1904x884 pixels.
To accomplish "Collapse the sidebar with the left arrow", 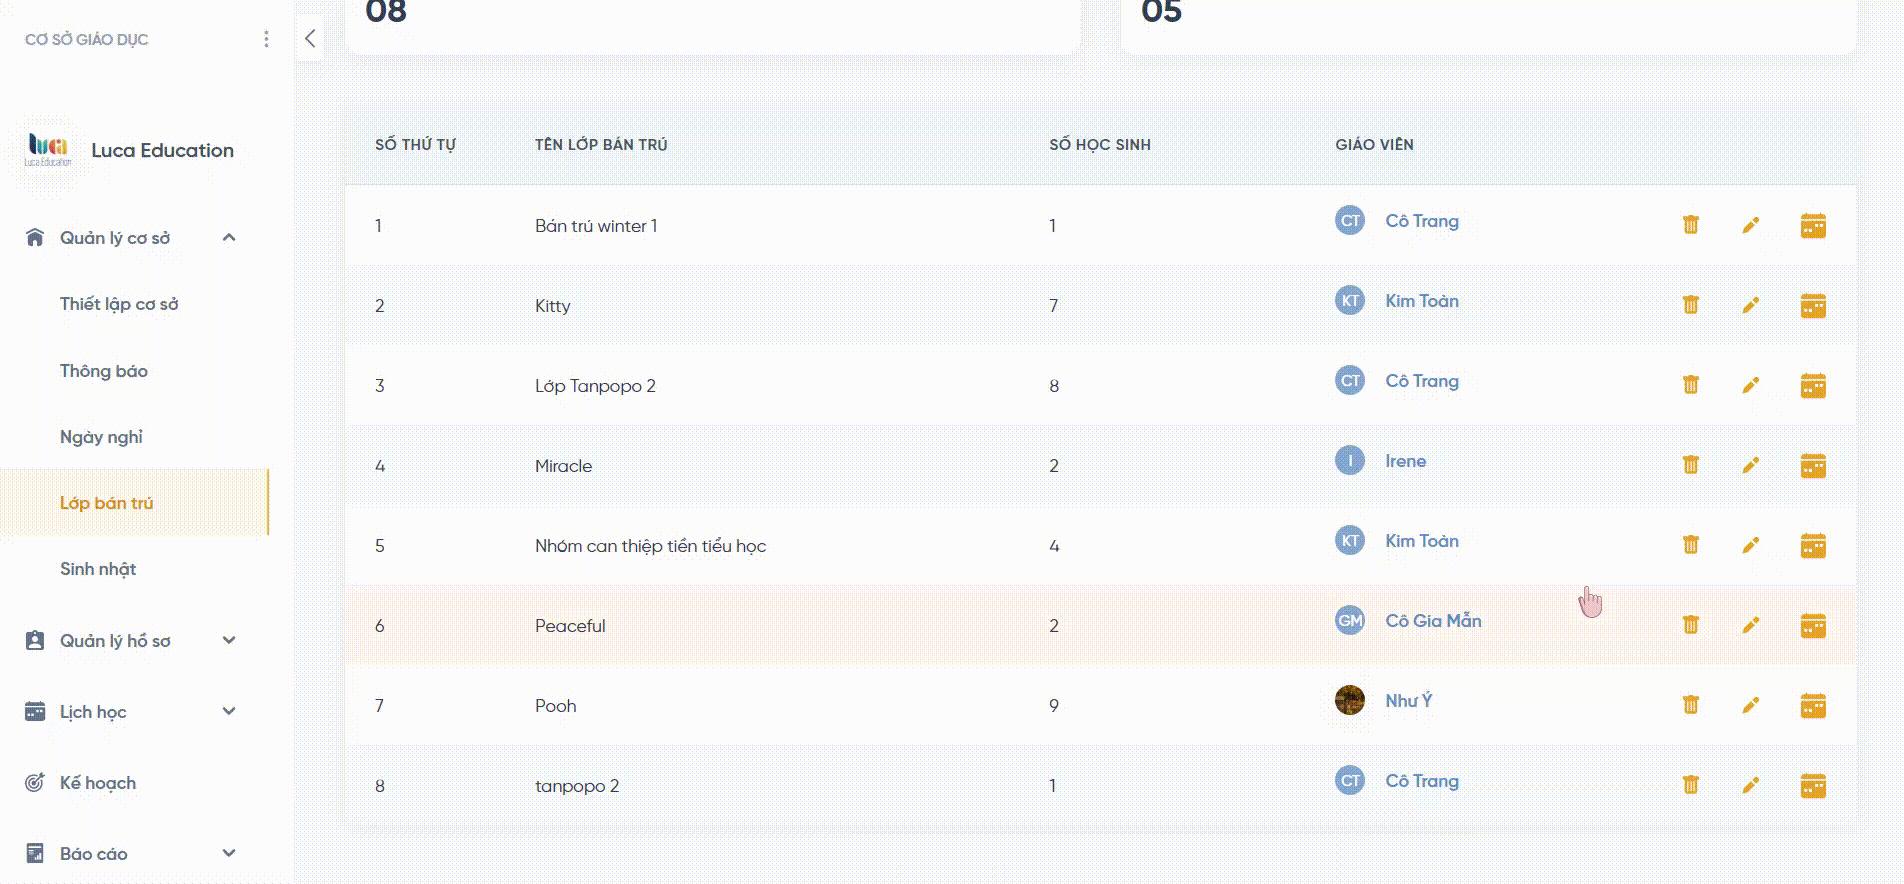I will (310, 39).
